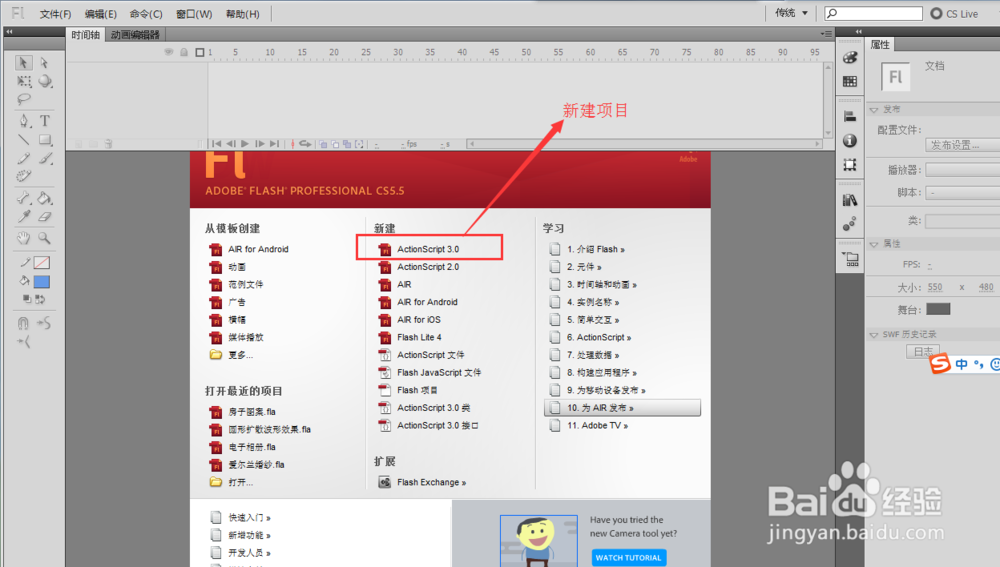Select the Pencil tool
The height and width of the screenshot is (567, 1000).
tap(24, 158)
